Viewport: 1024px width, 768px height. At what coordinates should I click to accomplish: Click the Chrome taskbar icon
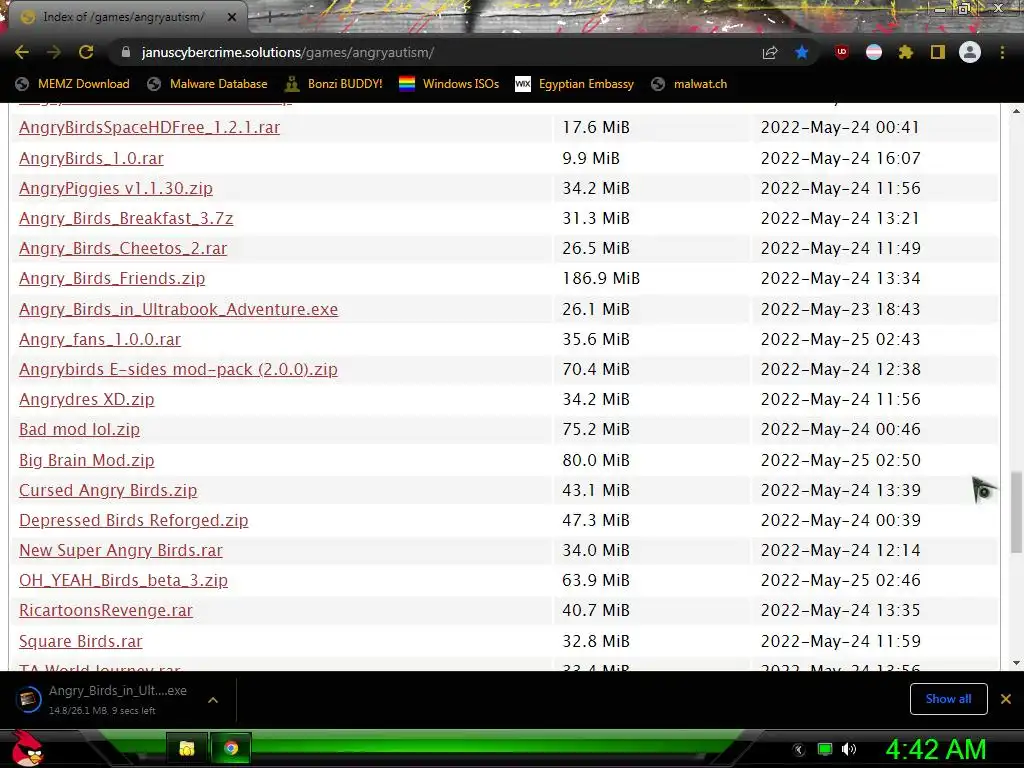[231, 748]
